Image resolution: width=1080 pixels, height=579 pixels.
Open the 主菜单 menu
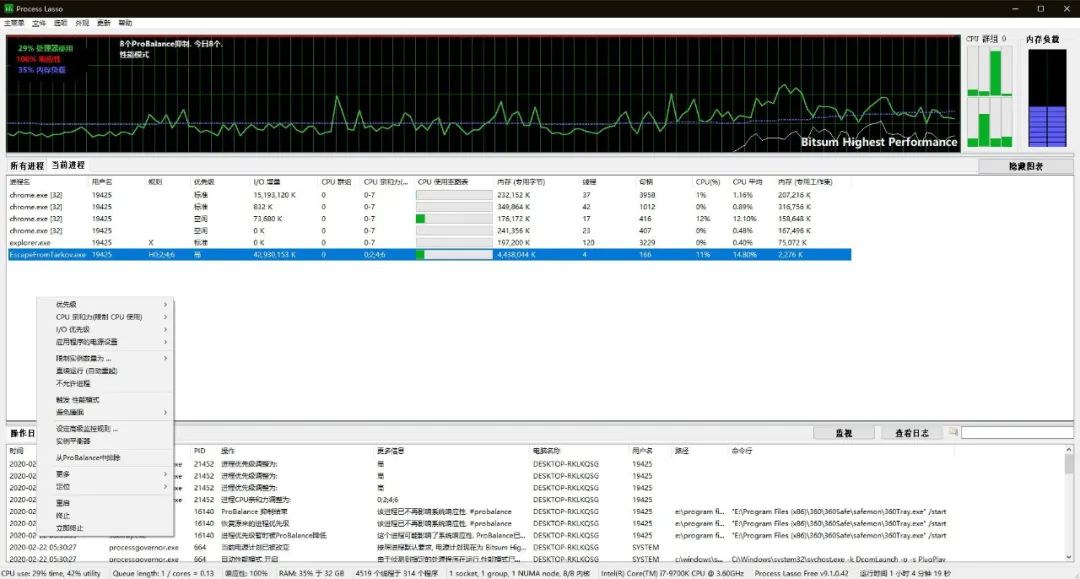pyautogui.click(x=14, y=23)
